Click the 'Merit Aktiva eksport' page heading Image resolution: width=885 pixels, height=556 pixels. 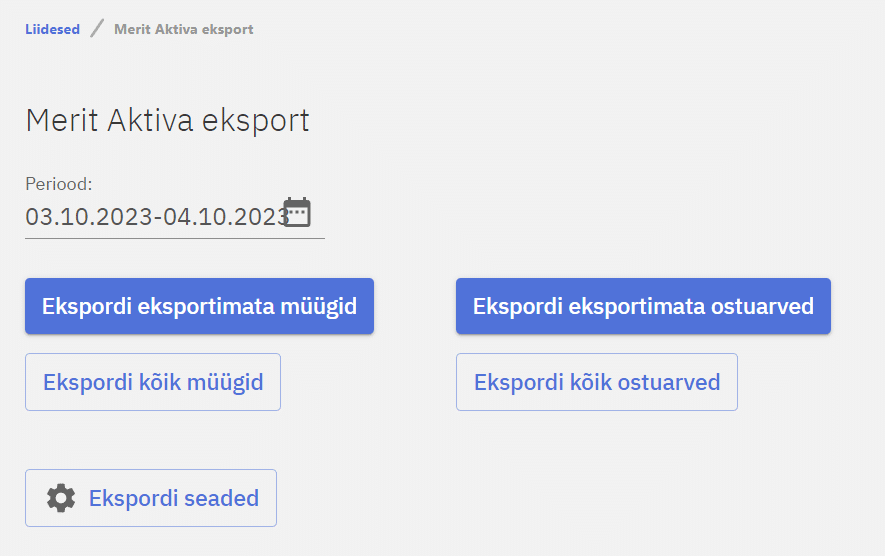(168, 121)
